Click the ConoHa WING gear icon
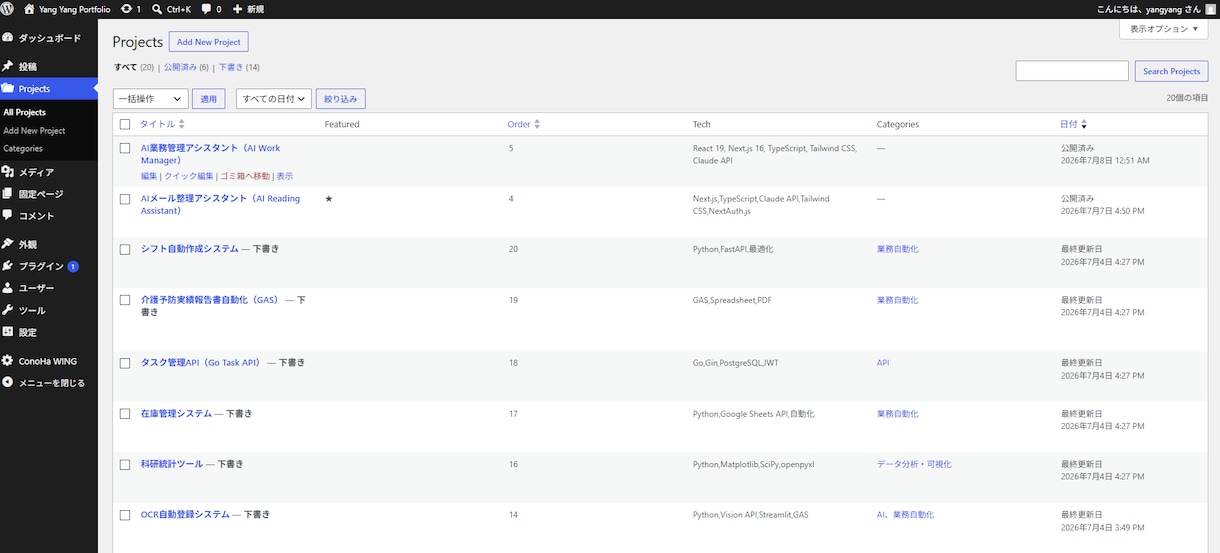 8,361
